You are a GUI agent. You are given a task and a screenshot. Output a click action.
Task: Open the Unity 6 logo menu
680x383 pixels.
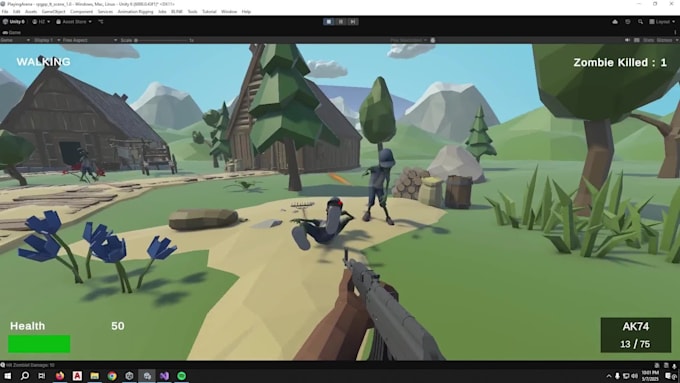(14, 22)
